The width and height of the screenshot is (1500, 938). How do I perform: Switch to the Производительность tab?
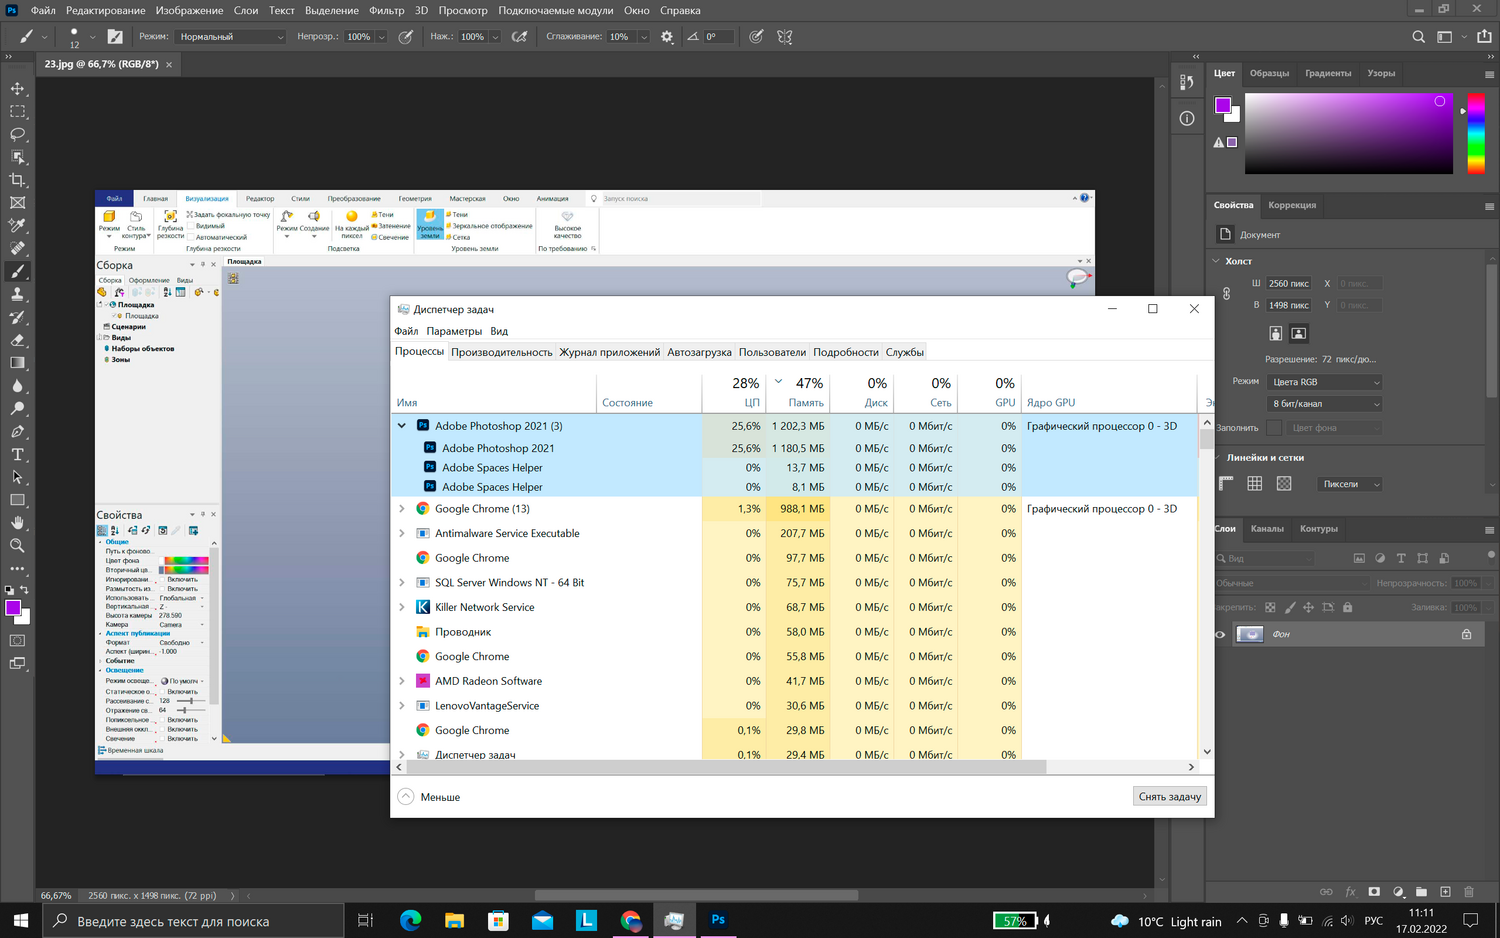(501, 352)
